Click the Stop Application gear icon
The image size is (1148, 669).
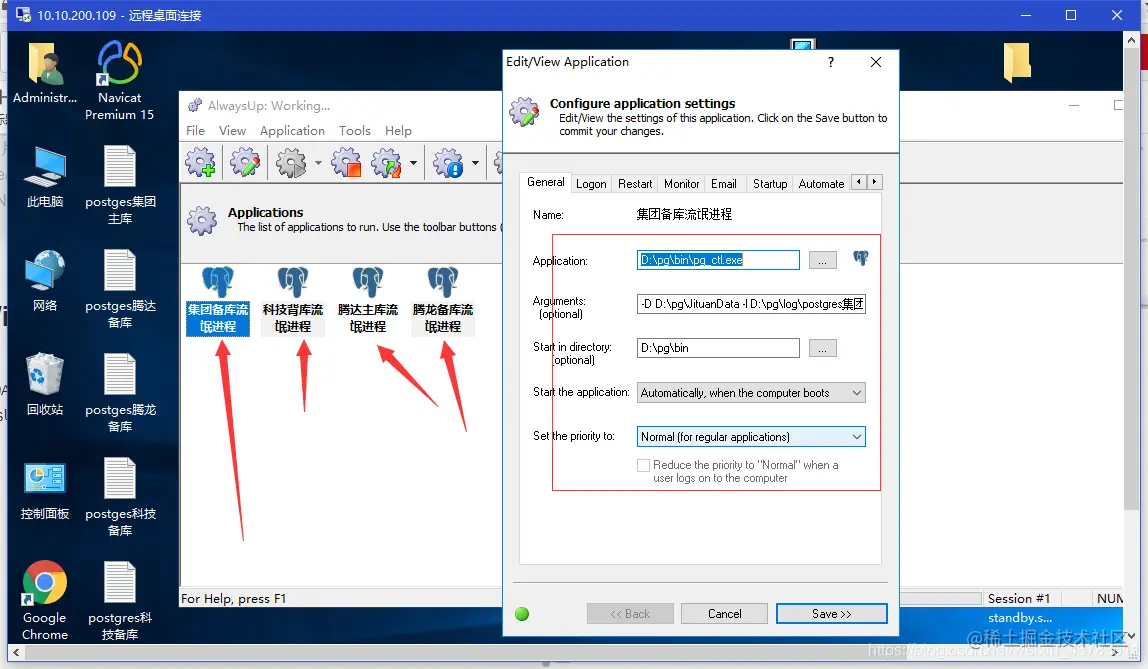pos(346,162)
